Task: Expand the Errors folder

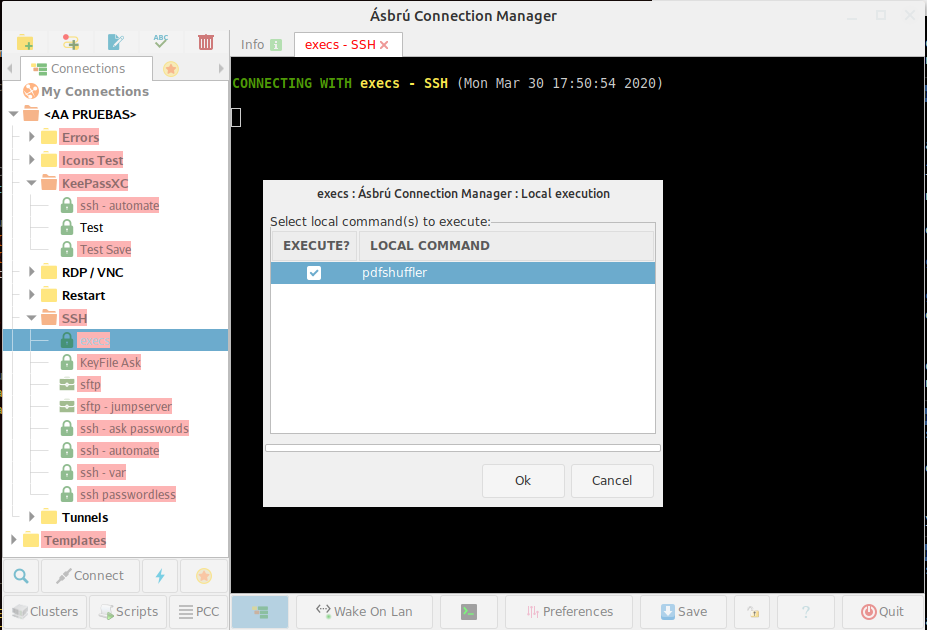Action: click(32, 137)
